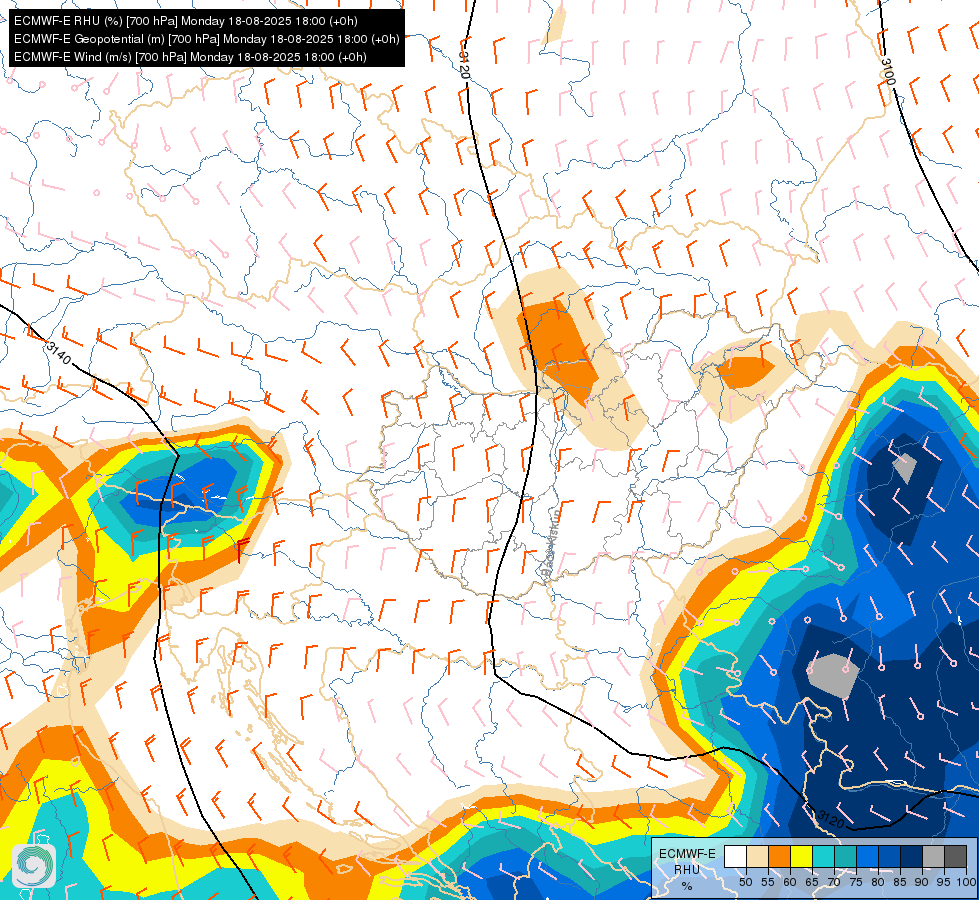Pick the orange 55-60 legend swatch
Image resolution: width=979 pixels, height=900 pixels.
[779, 856]
